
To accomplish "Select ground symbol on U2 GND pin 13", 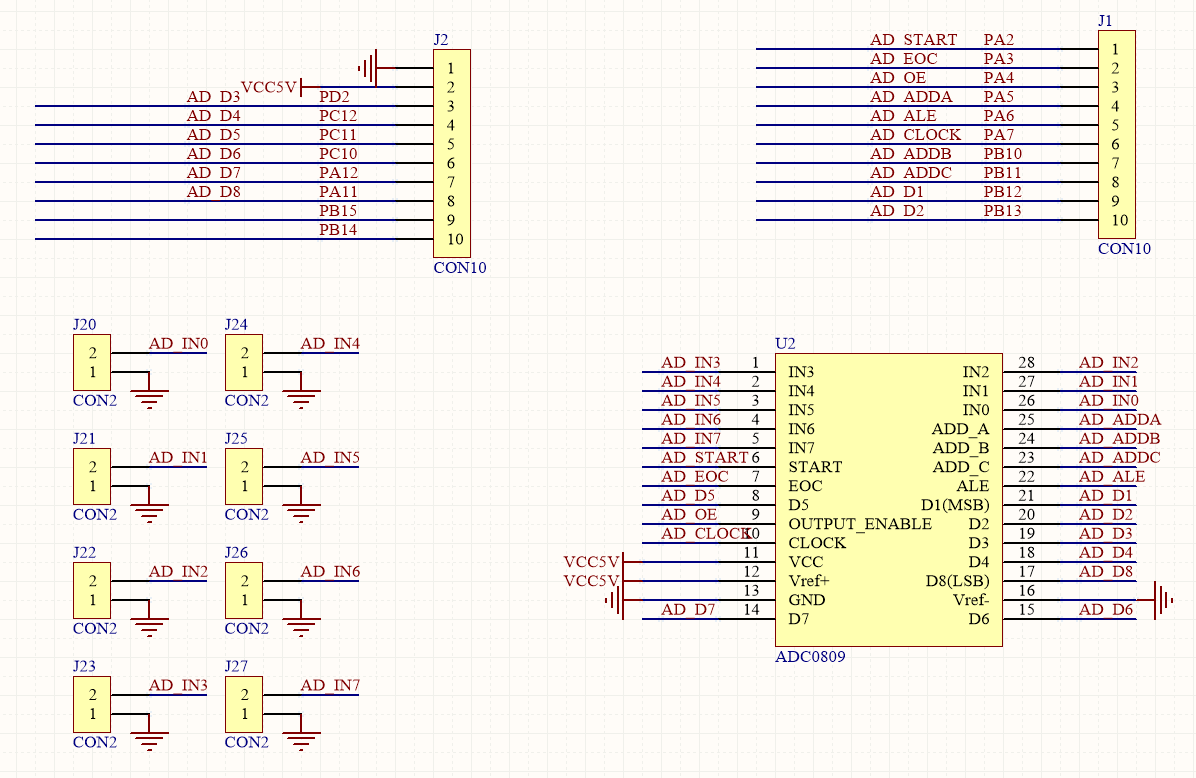I will (x=615, y=600).
